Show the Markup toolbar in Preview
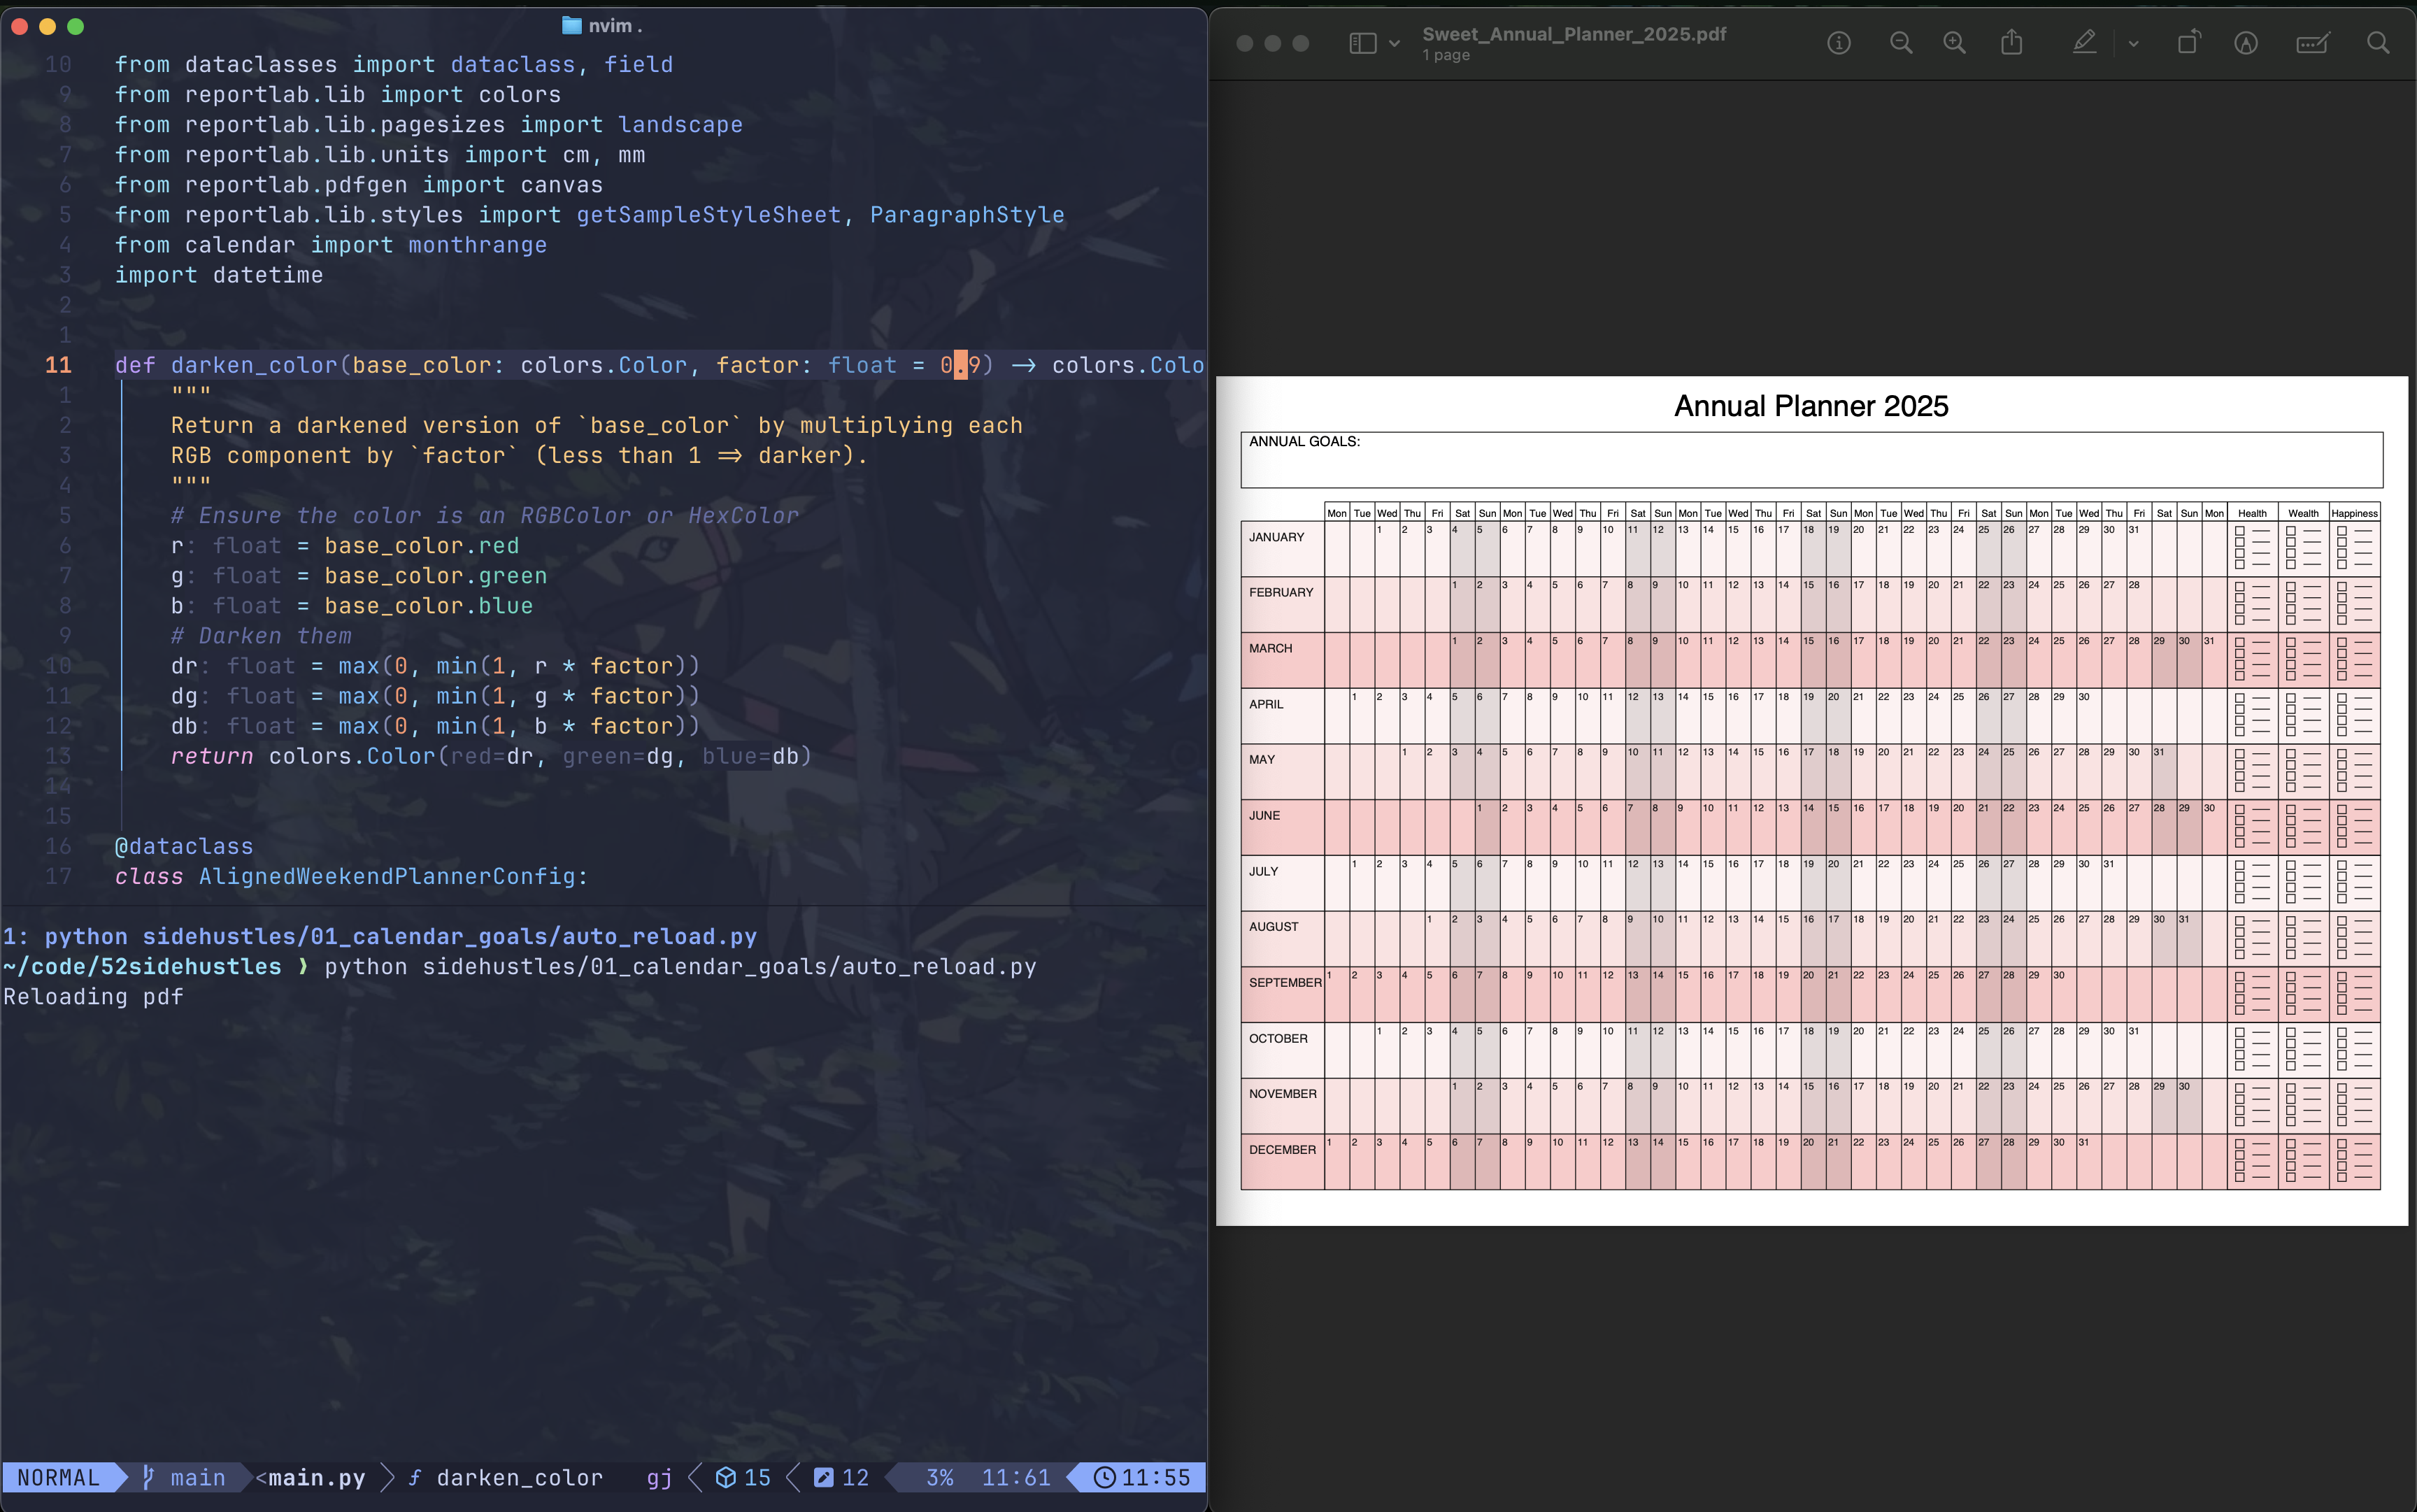This screenshot has height=1512, width=2417. click(x=2246, y=43)
